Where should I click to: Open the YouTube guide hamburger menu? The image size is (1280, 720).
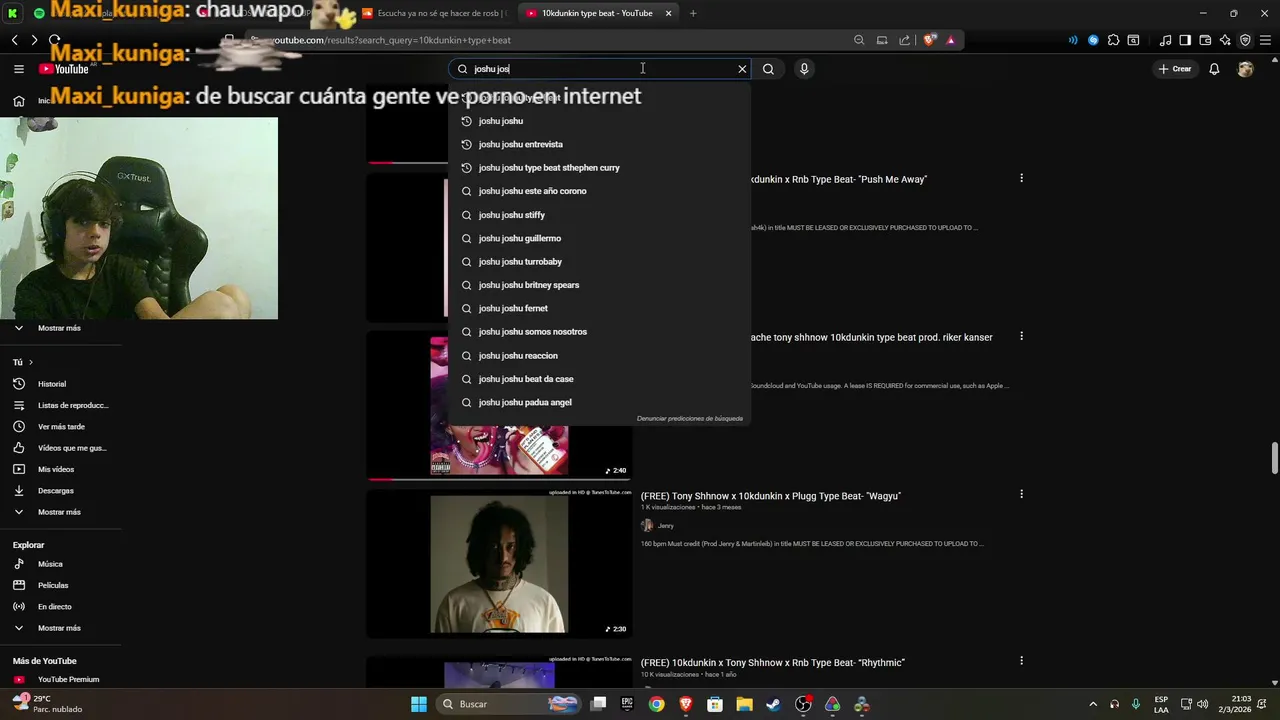(19, 69)
